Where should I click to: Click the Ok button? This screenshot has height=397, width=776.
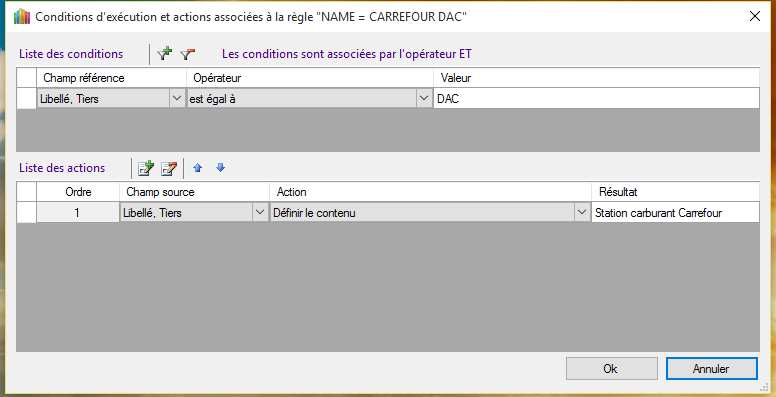tap(612, 369)
